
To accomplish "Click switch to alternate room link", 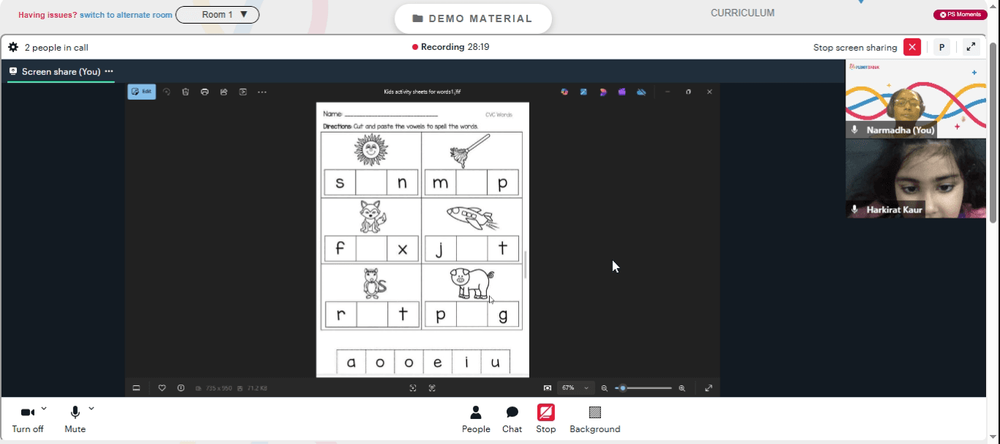I will (126, 15).
